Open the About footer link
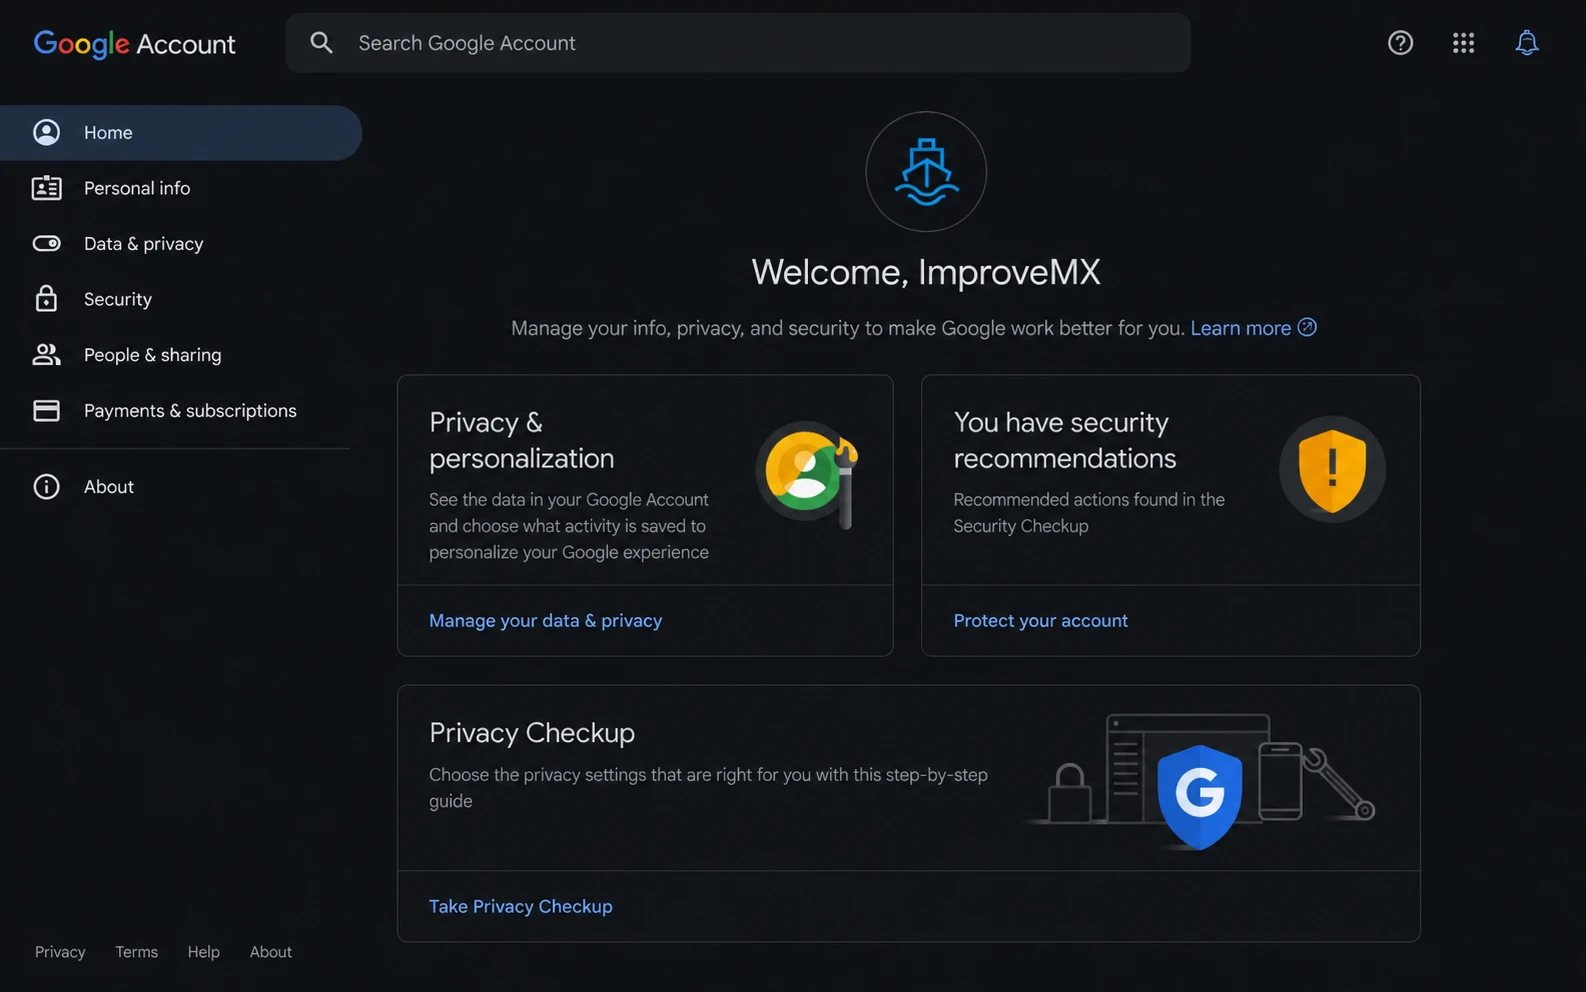Viewport: 1586px width, 992px height. coord(271,952)
